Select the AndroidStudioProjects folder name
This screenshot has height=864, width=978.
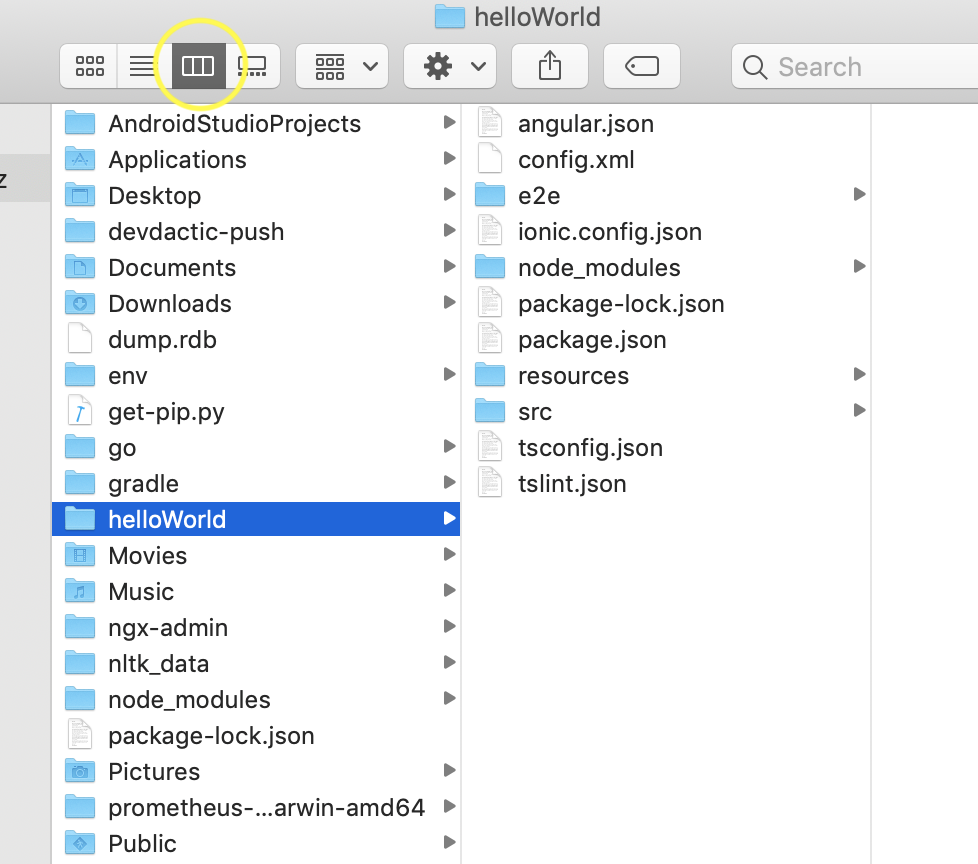click(x=235, y=124)
